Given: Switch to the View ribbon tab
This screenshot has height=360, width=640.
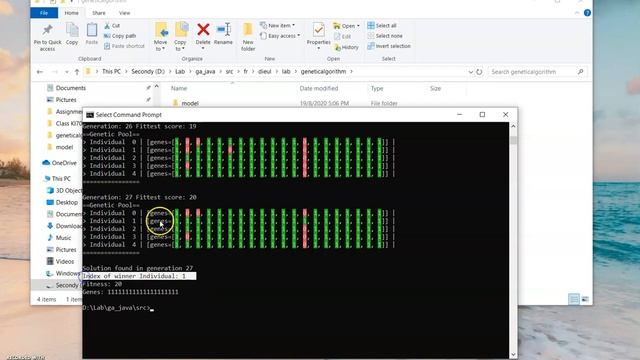Looking at the screenshot, I should tap(124, 13).
